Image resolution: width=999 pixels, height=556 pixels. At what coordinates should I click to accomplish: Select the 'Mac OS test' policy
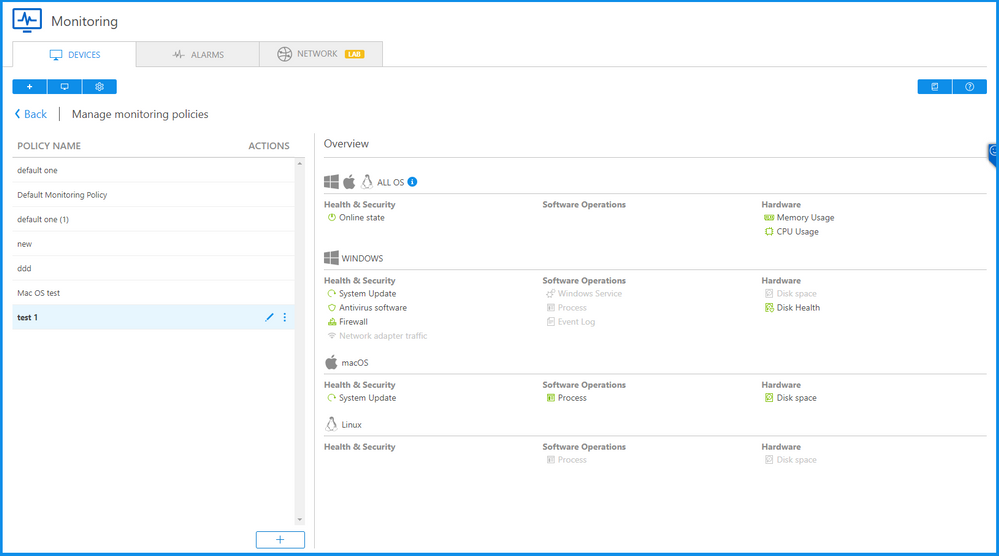154,293
